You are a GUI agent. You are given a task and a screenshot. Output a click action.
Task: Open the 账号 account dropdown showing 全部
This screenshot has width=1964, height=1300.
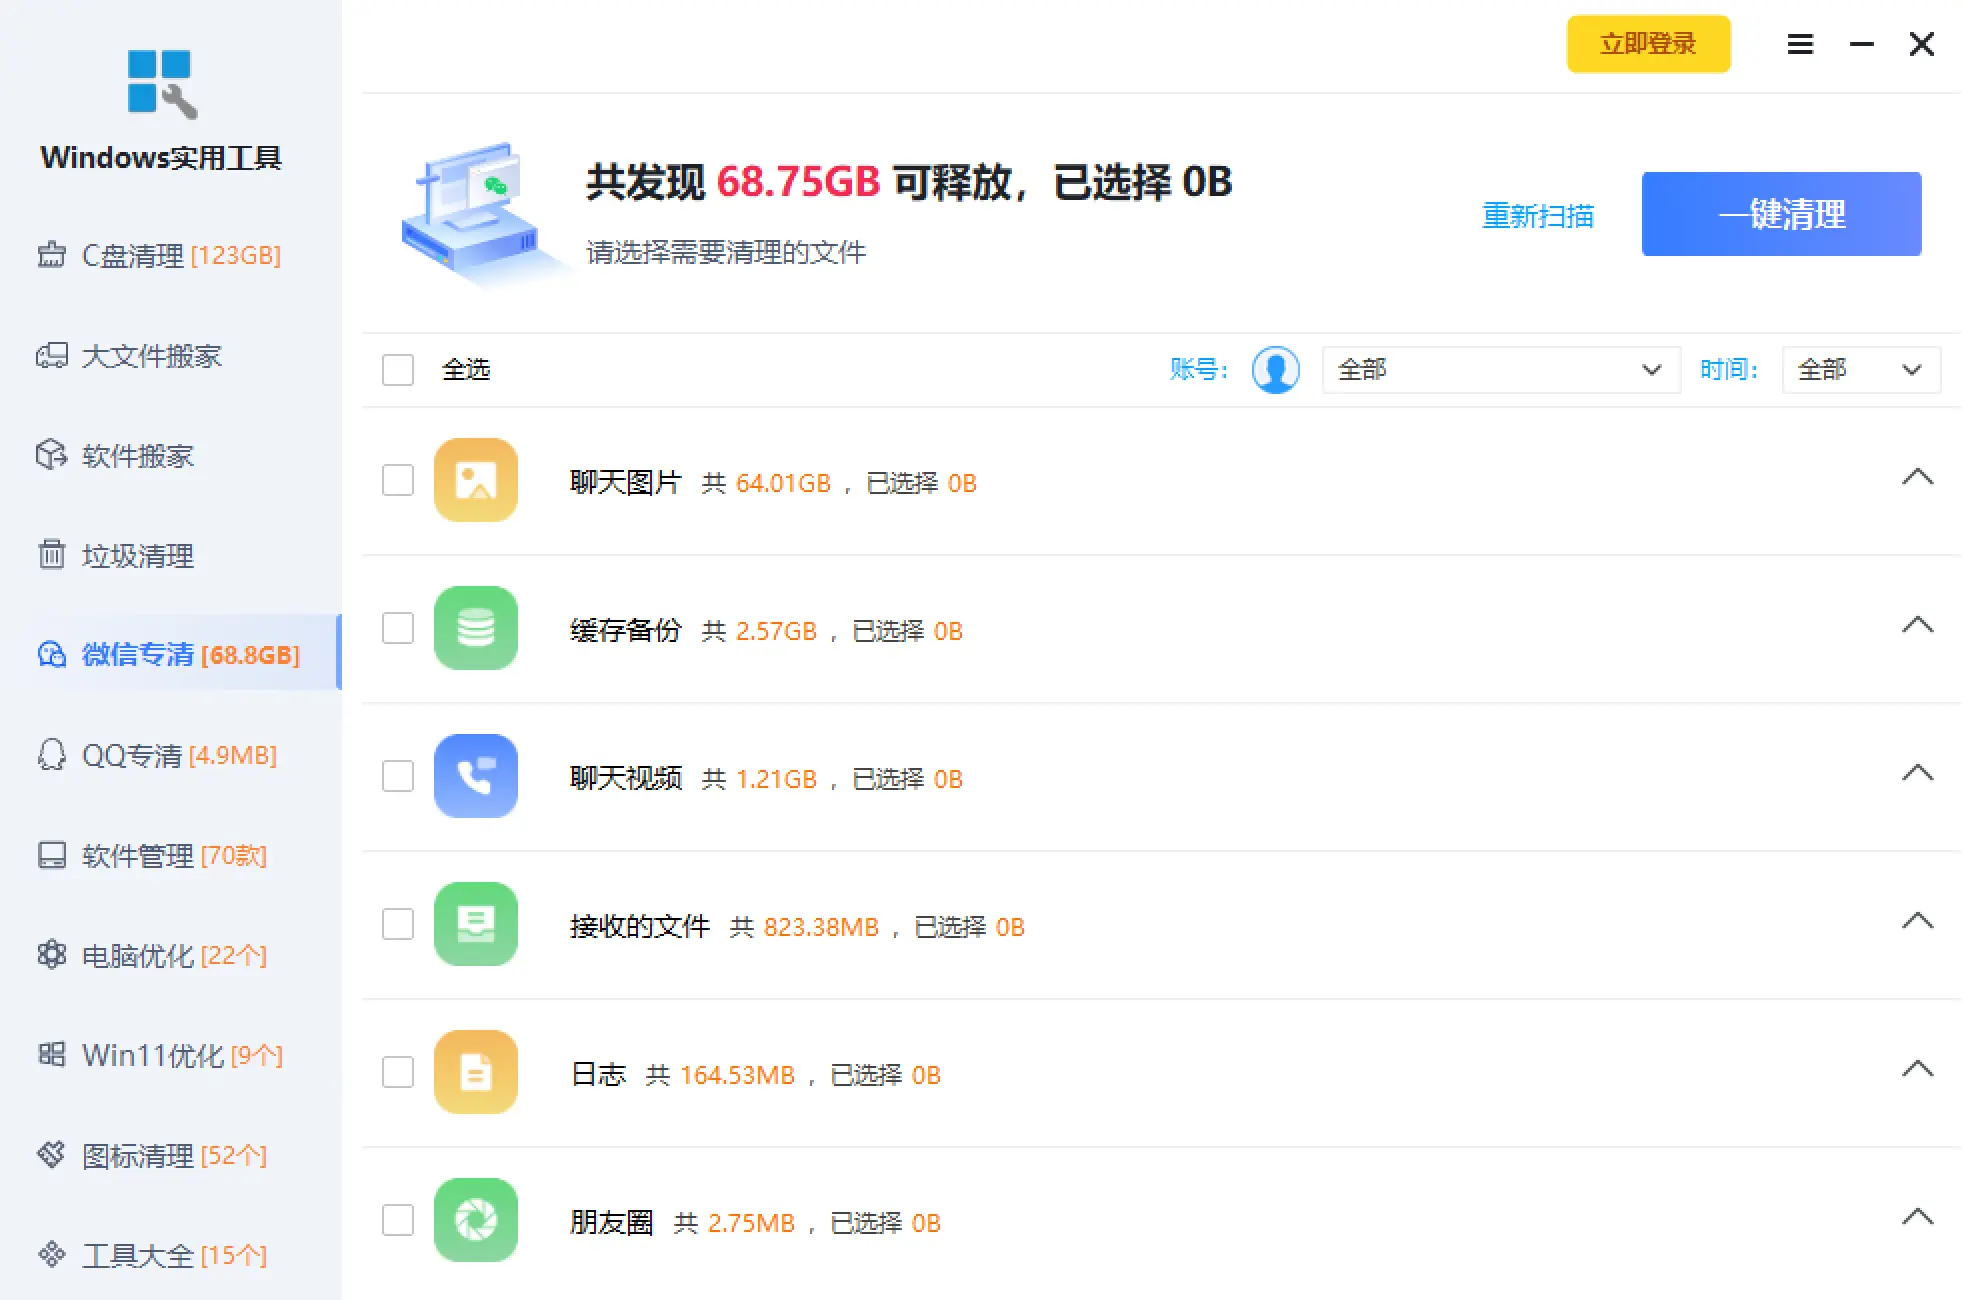(1500, 370)
